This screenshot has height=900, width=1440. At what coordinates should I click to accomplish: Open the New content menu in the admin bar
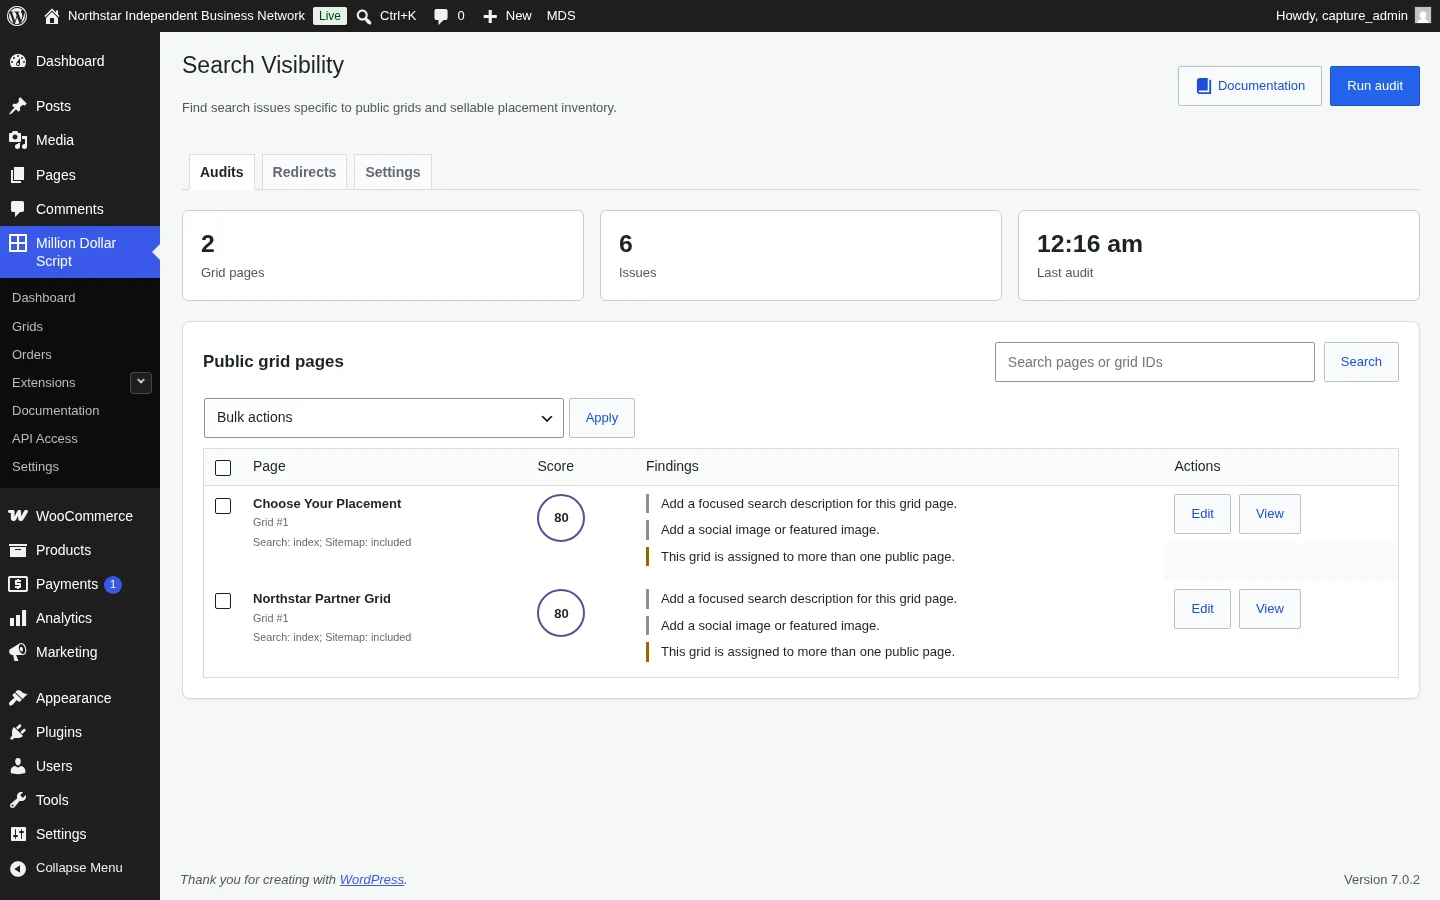pyautogui.click(x=507, y=16)
